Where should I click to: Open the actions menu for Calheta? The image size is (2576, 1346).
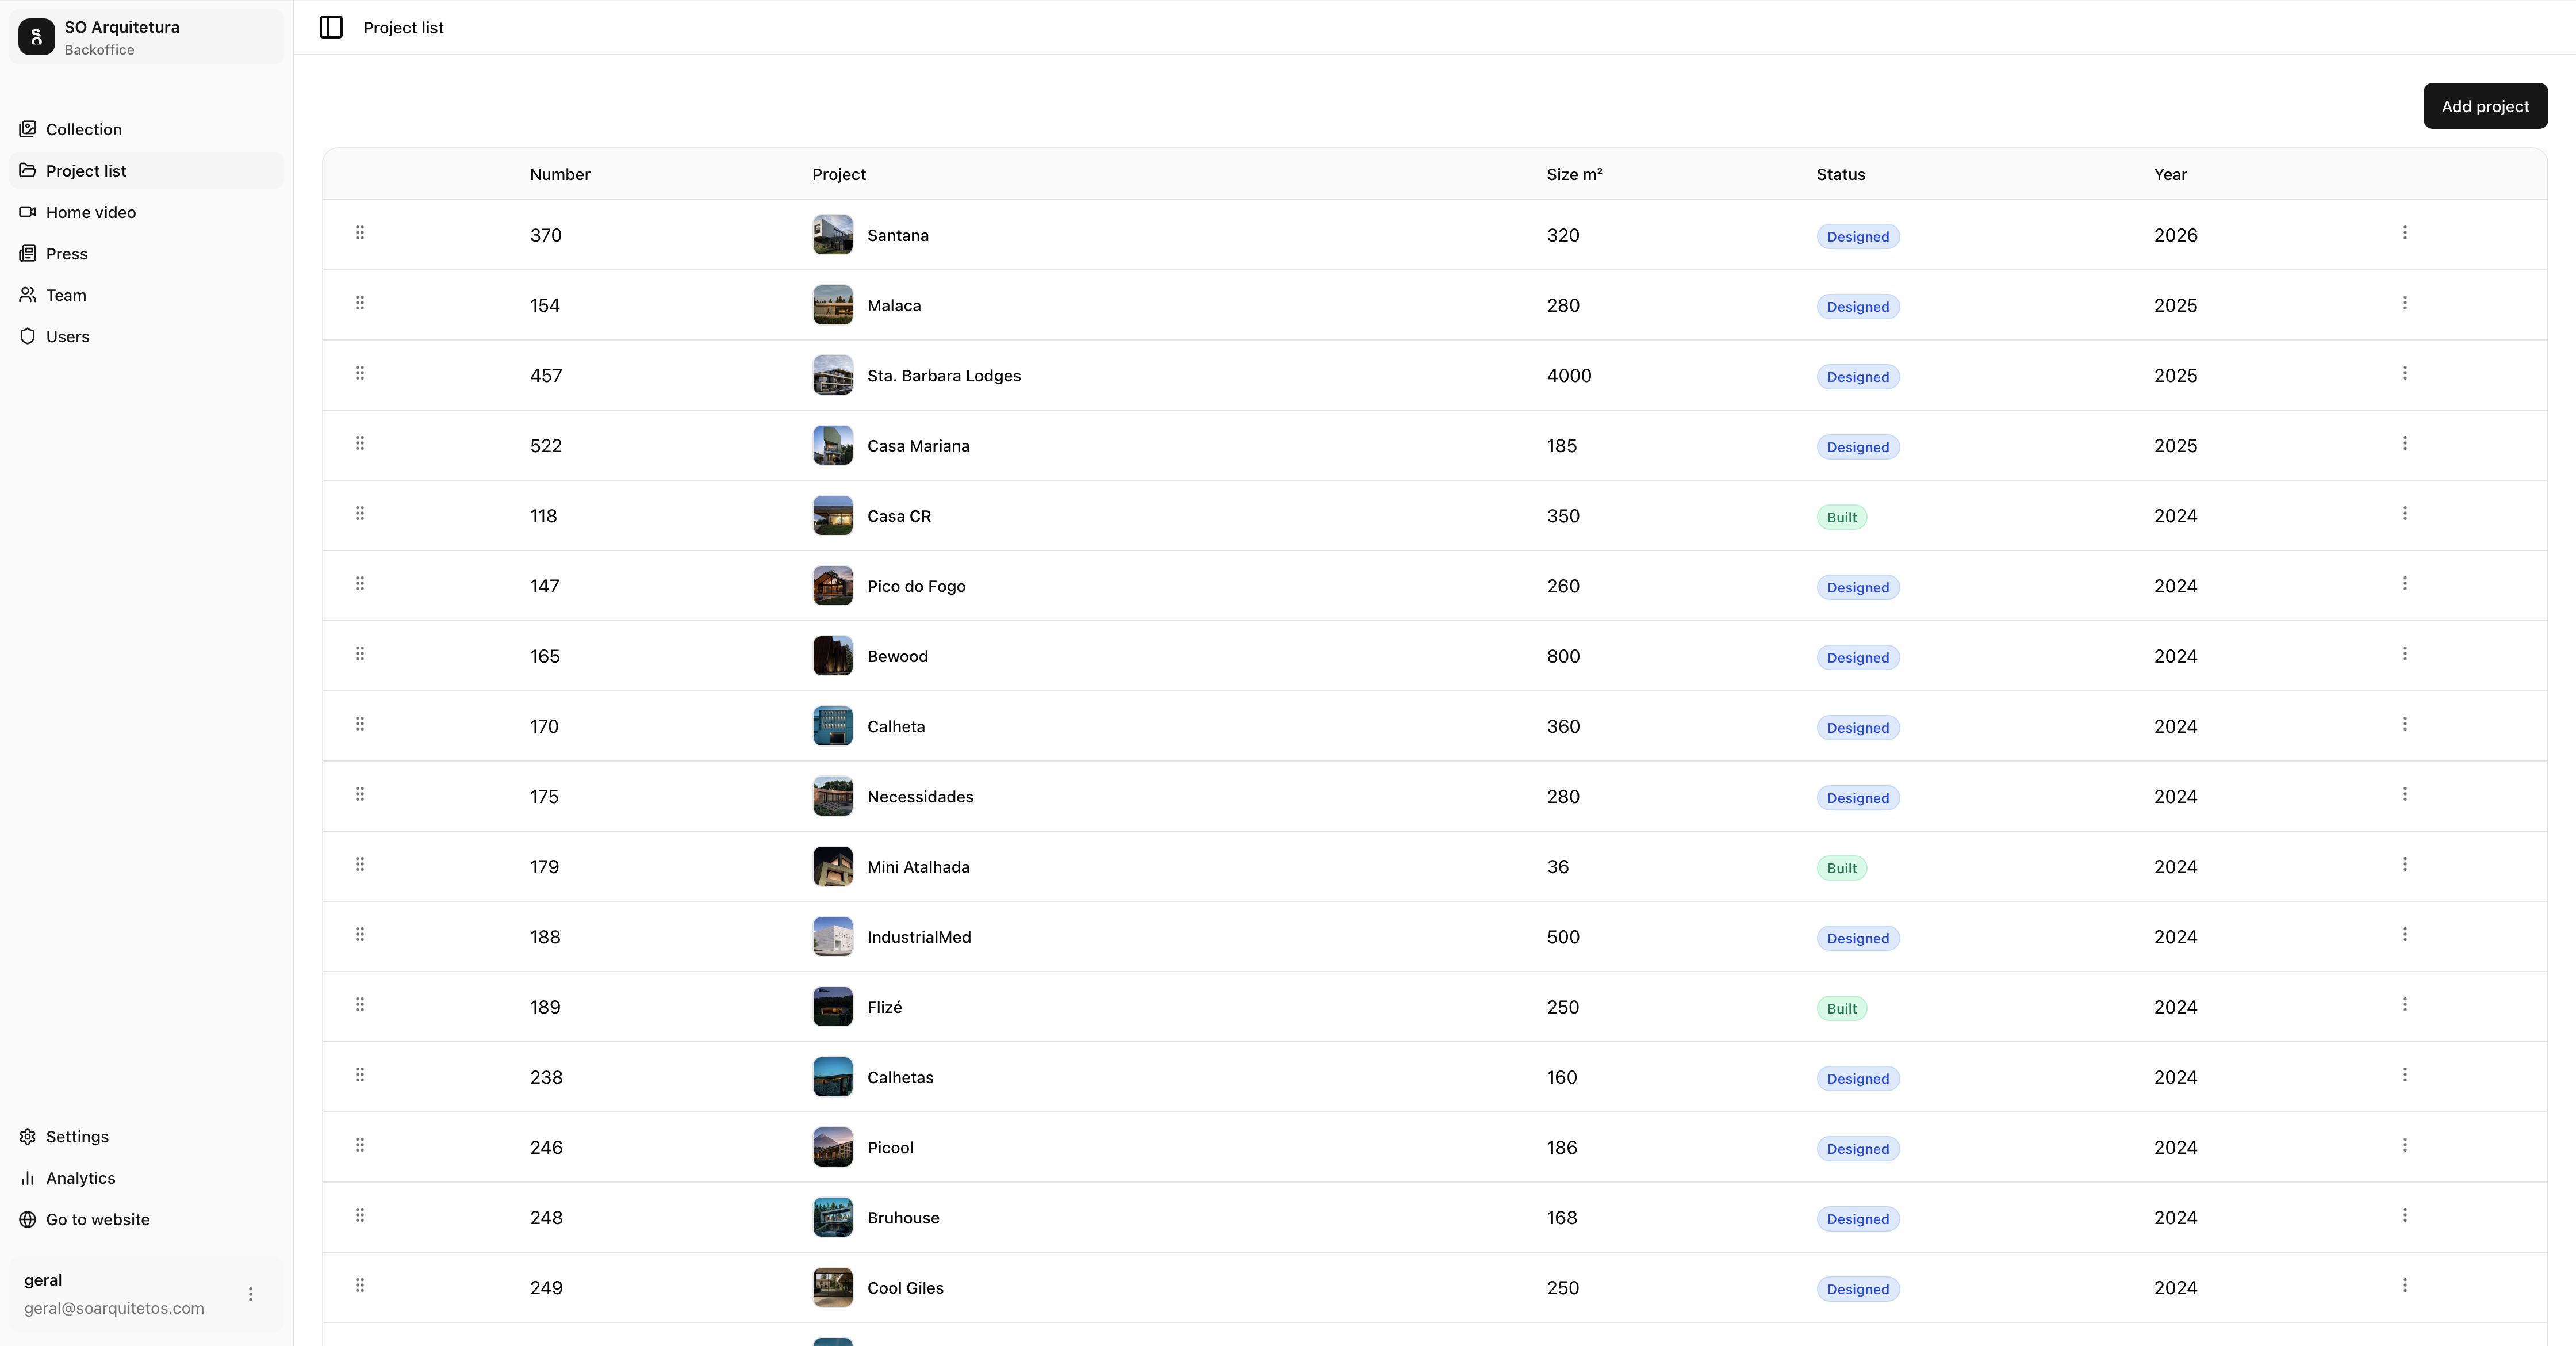point(2405,724)
